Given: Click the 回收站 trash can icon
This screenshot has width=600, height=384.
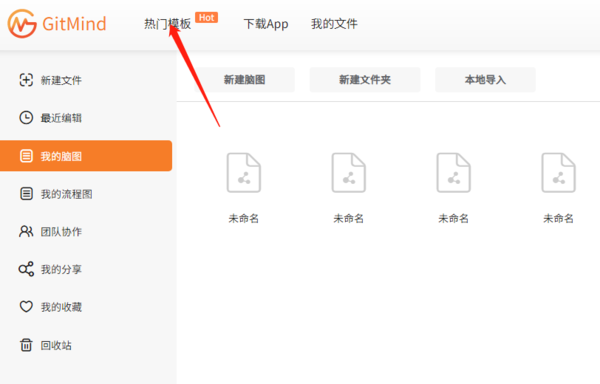Looking at the screenshot, I should pyautogui.click(x=26, y=345).
